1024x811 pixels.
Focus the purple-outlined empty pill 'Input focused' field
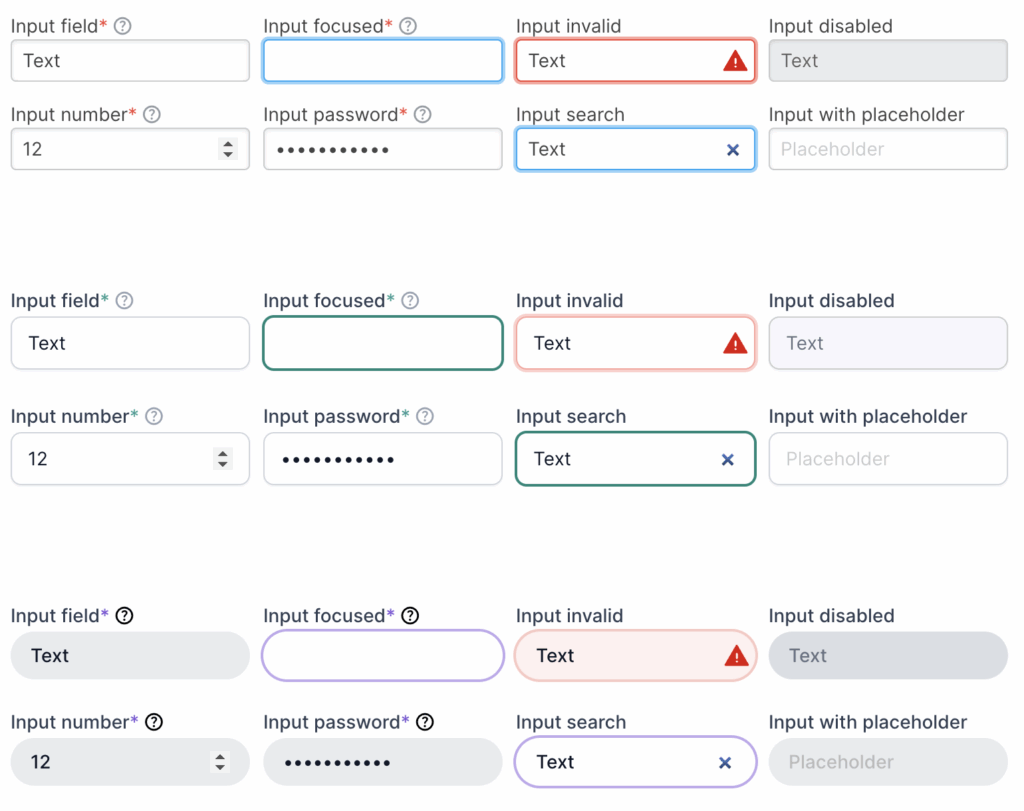coord(383,656)
